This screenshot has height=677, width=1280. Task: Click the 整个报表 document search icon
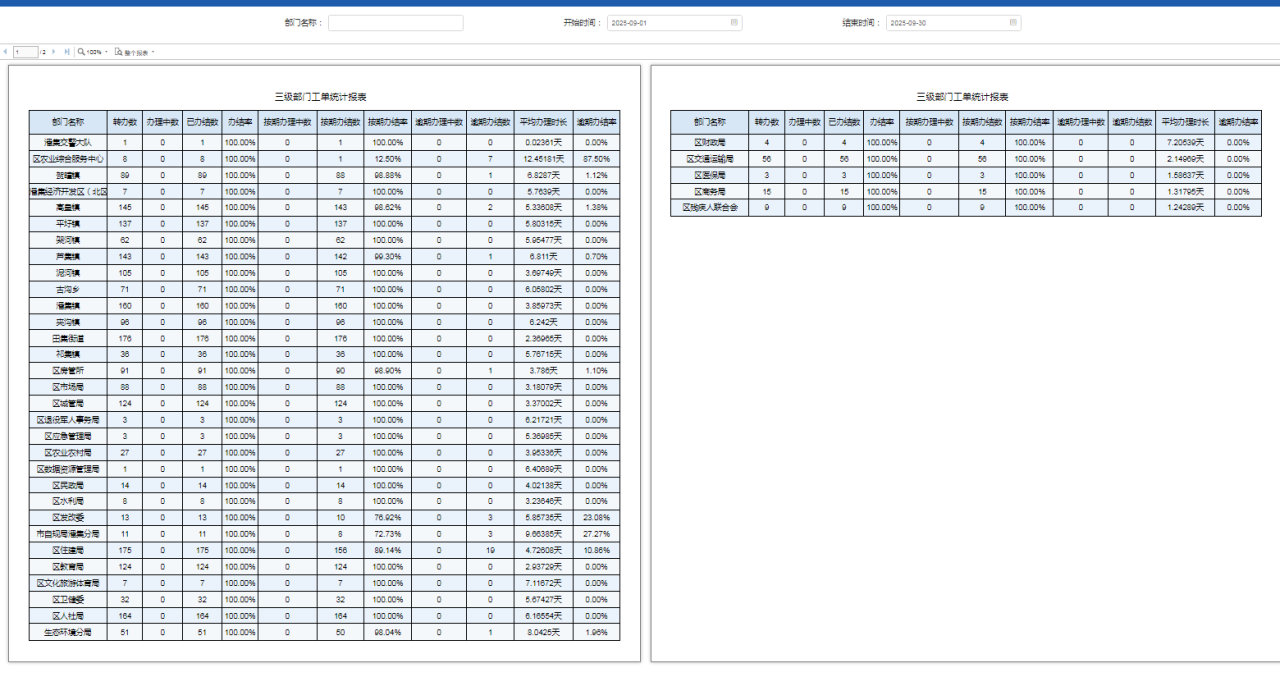(118, 51)
